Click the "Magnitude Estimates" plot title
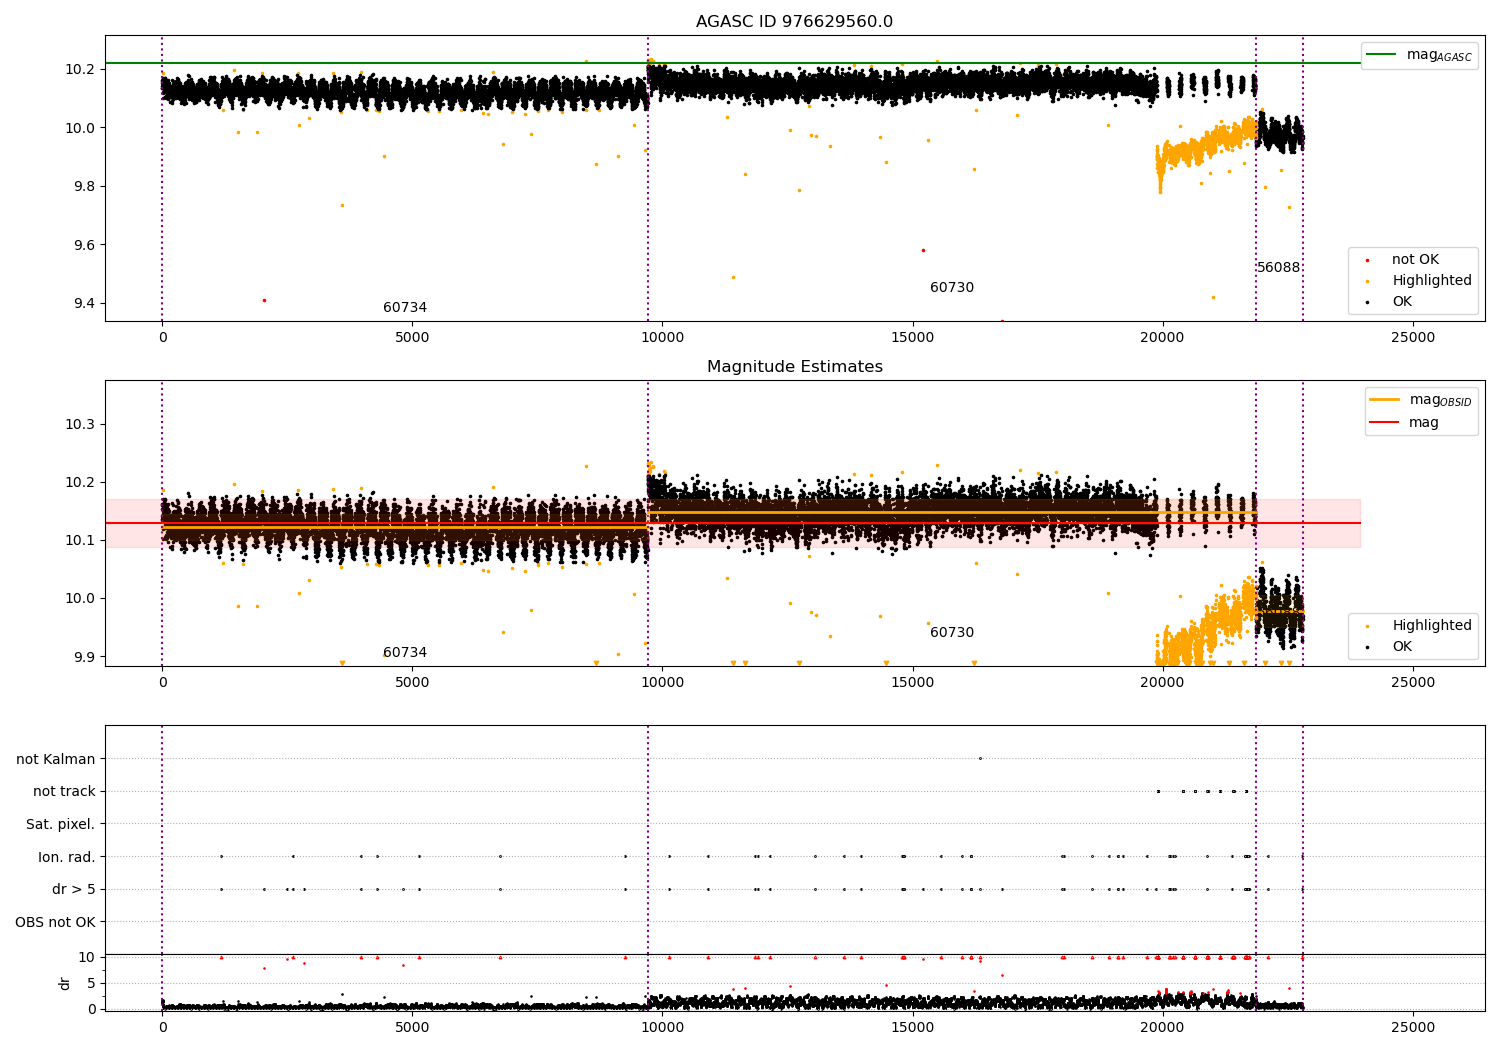The image size is (1500, 1050). coord(794,367)
